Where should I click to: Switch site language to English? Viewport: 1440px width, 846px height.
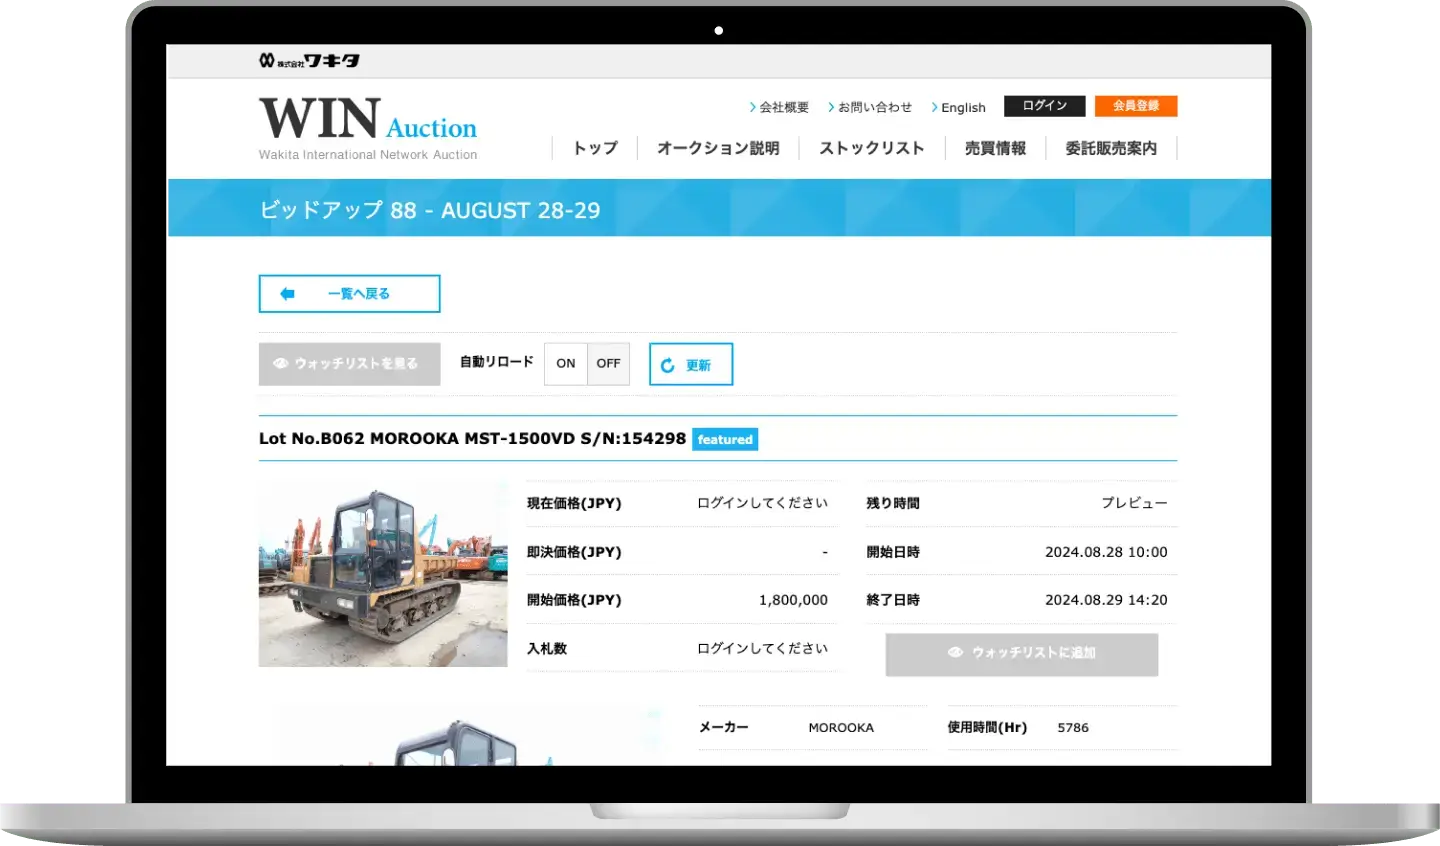click(959, 107)
